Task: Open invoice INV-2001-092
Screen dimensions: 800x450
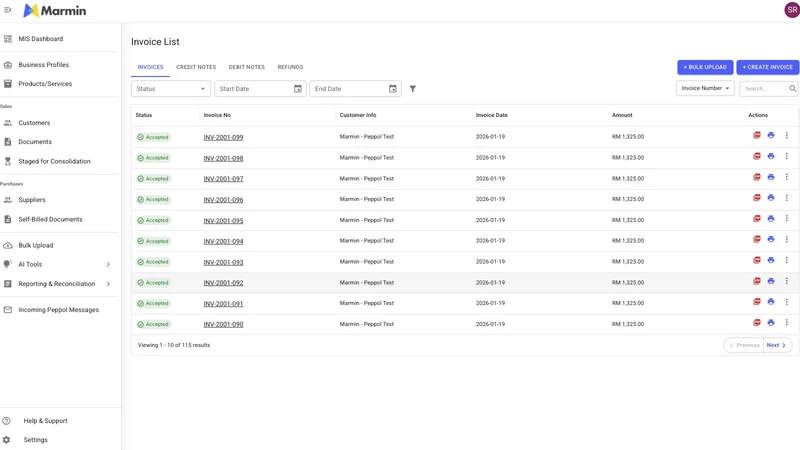Action: click(x=223, y=283)
